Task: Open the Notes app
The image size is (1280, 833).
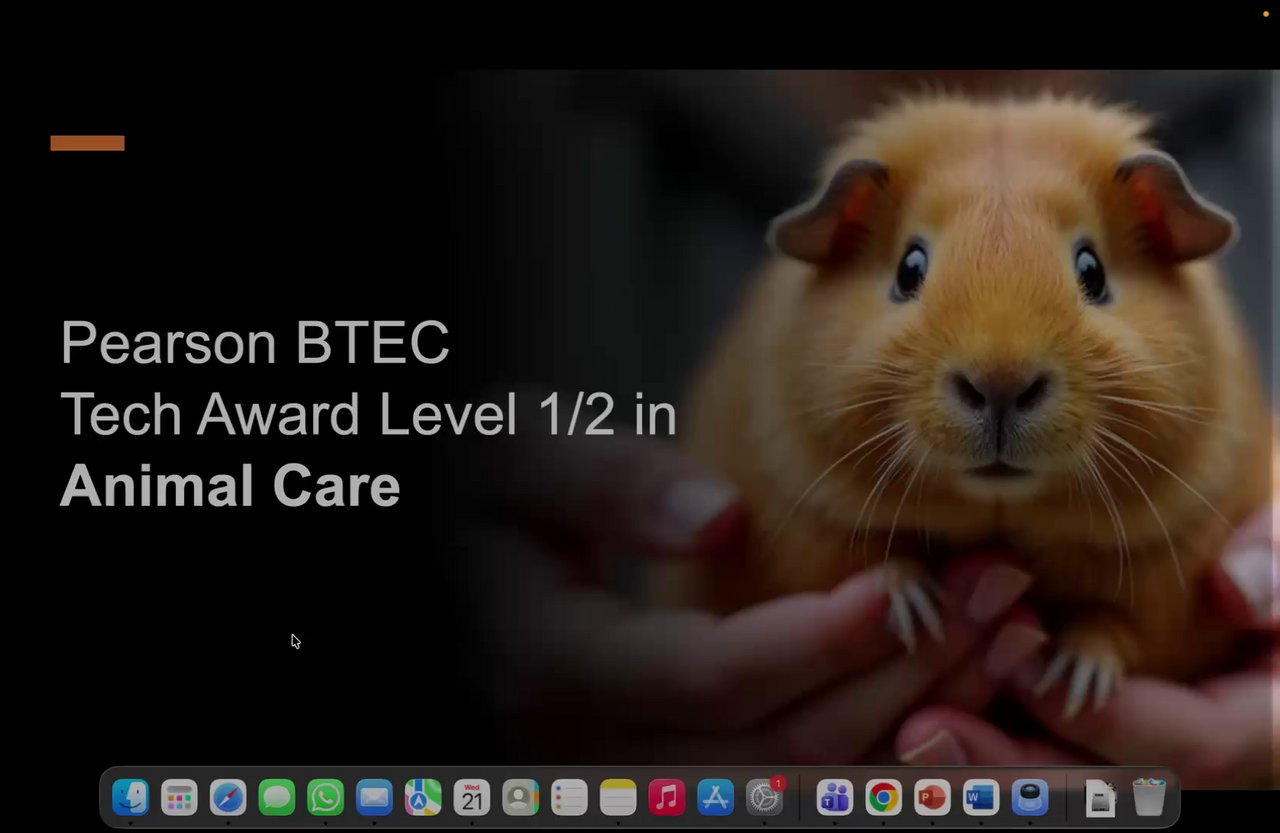Action: click(x=618, y=797)
